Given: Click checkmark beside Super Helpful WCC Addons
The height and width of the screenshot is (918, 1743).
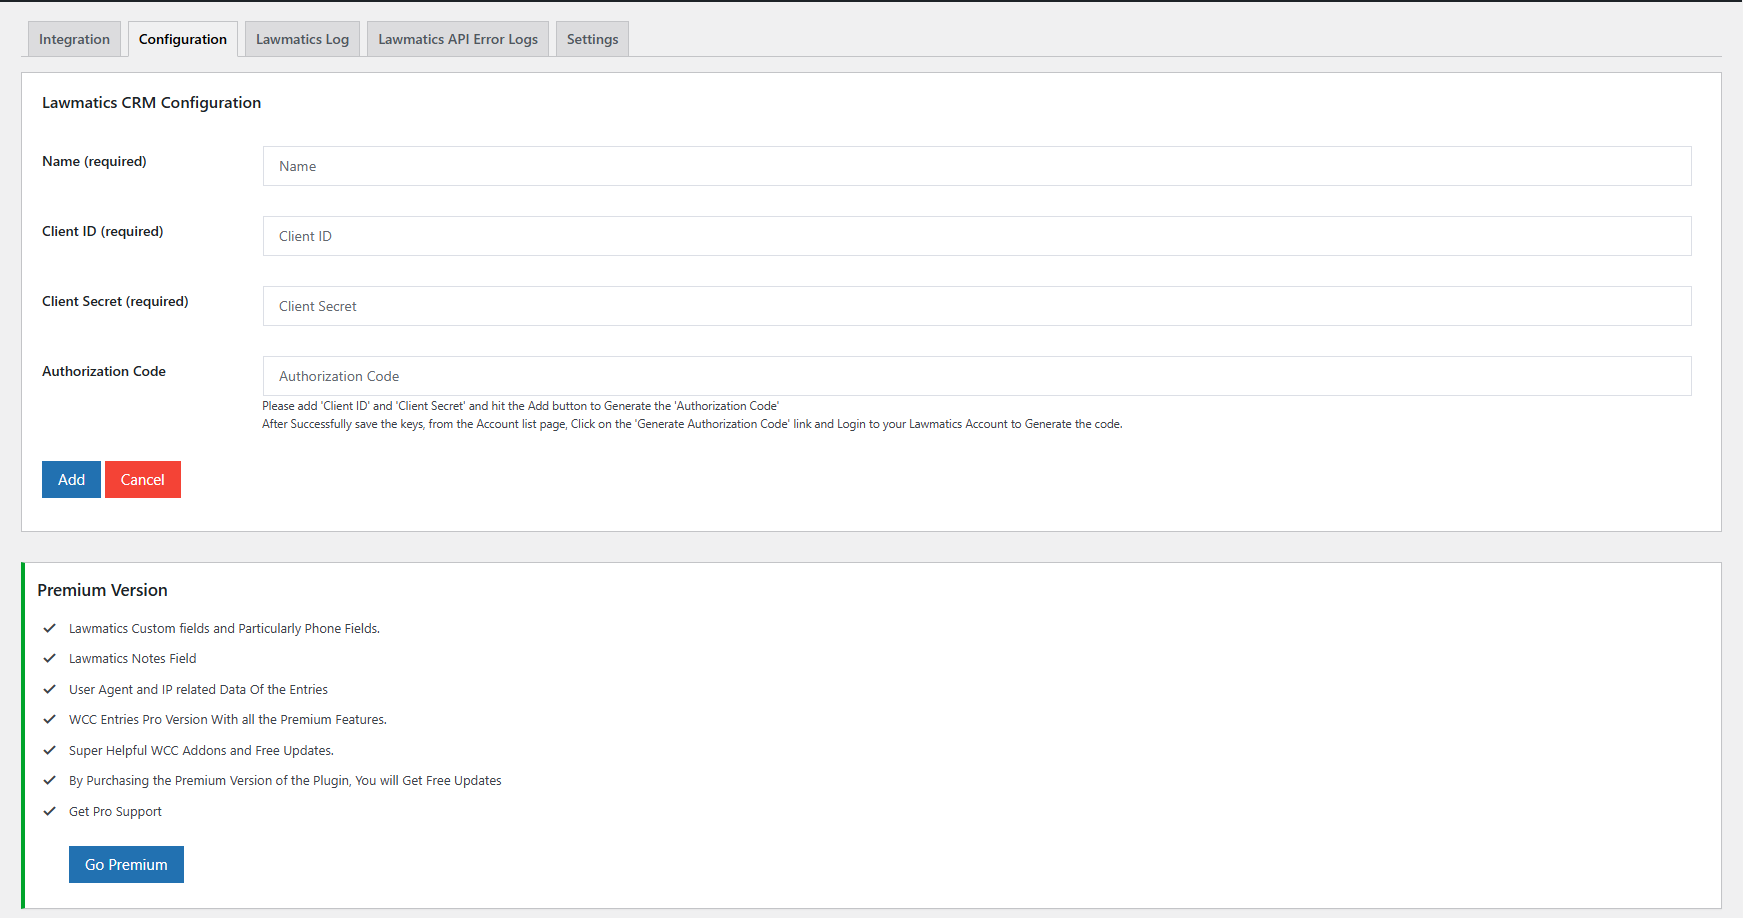Looking at the screenshot, I should (49, 750).
